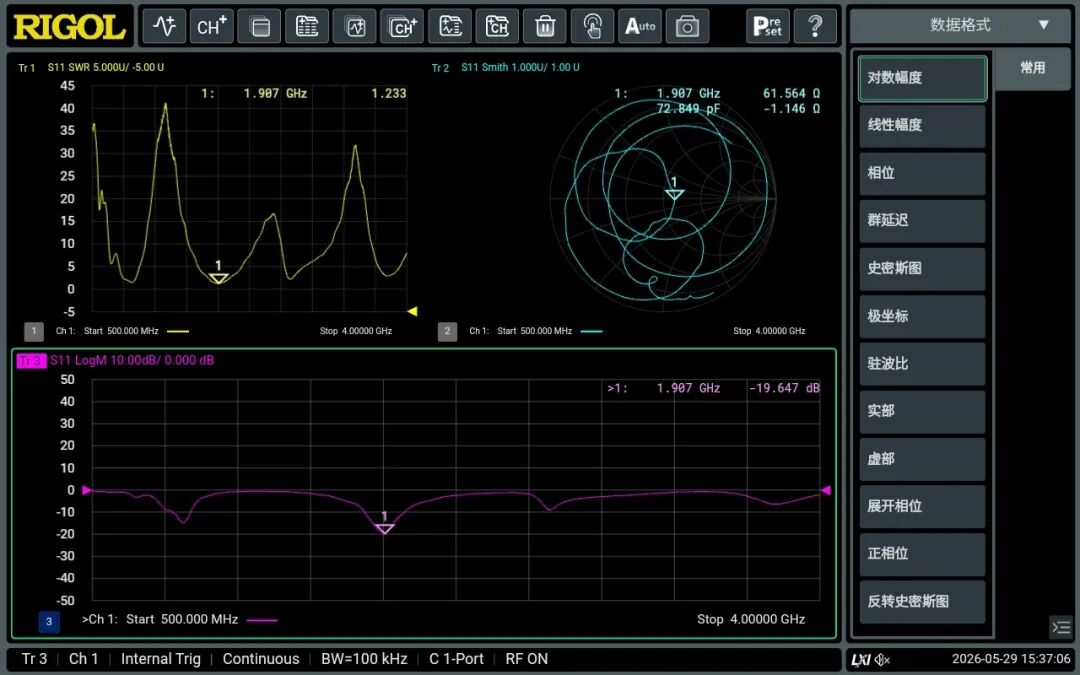Toggle the speaker mute icon in status bar
1080x675 pixels.
pyautogui.click(x=882, y=660)
